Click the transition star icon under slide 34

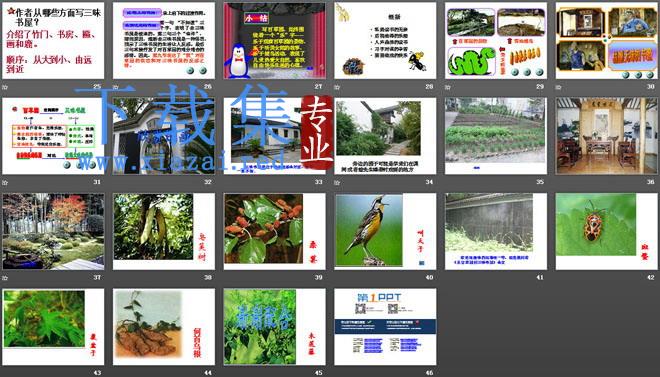coord(337,183)
